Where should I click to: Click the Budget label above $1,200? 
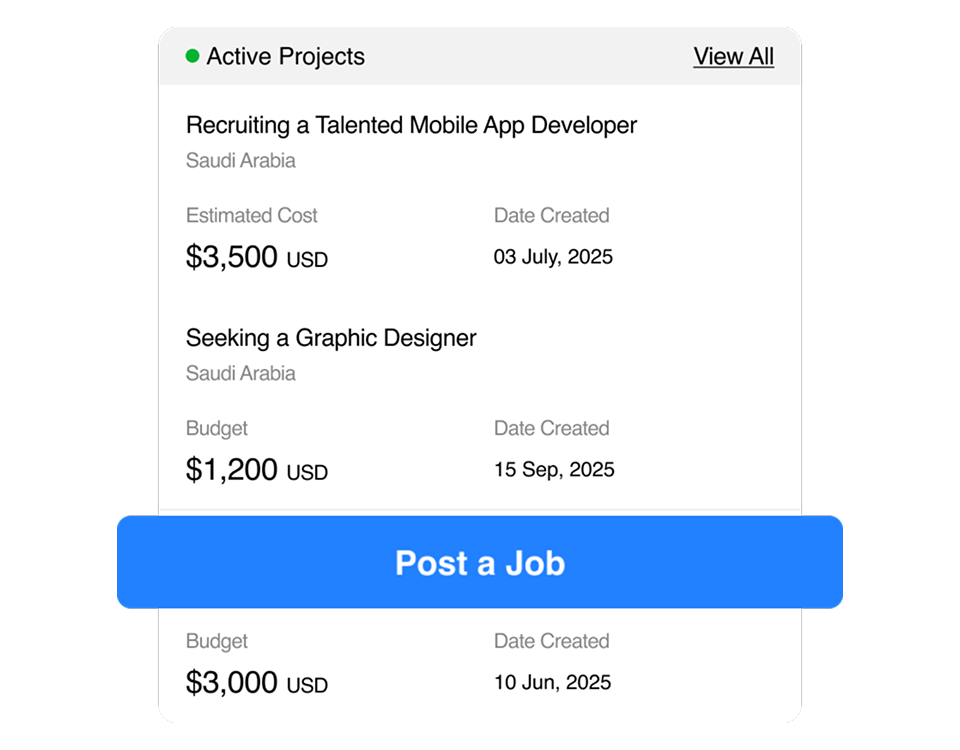coord(217,428)
